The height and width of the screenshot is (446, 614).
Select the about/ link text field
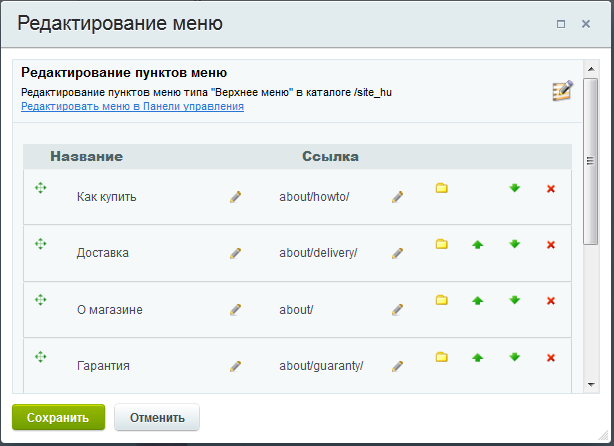[296, 310]
